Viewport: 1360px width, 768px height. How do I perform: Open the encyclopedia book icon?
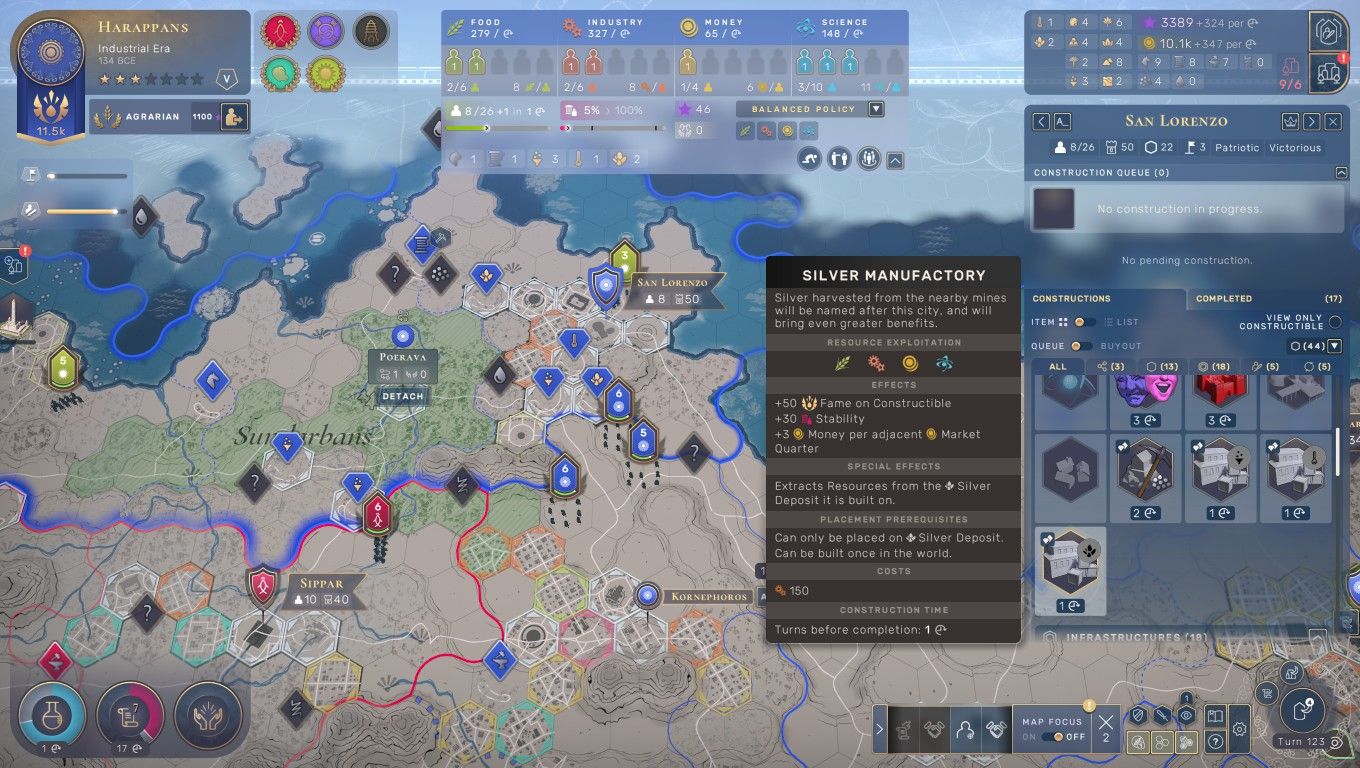point(1214,716)
